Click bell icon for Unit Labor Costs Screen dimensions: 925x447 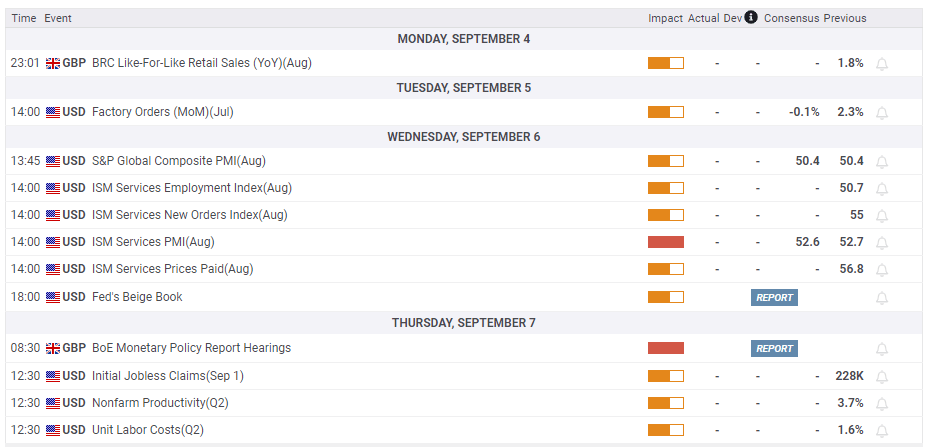(882, 431)
